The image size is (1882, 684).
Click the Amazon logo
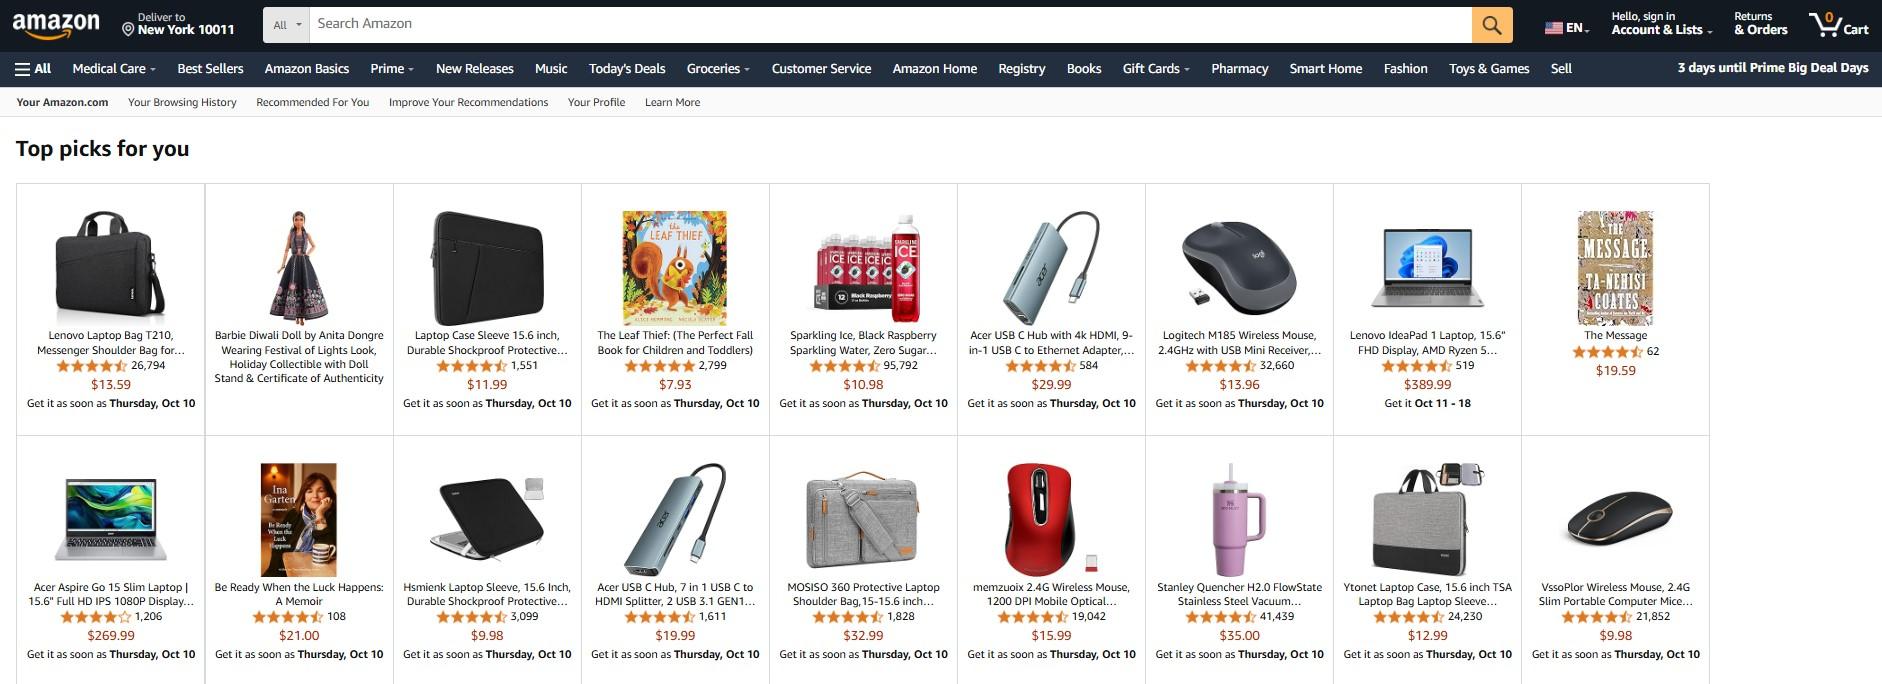(56, 25)
